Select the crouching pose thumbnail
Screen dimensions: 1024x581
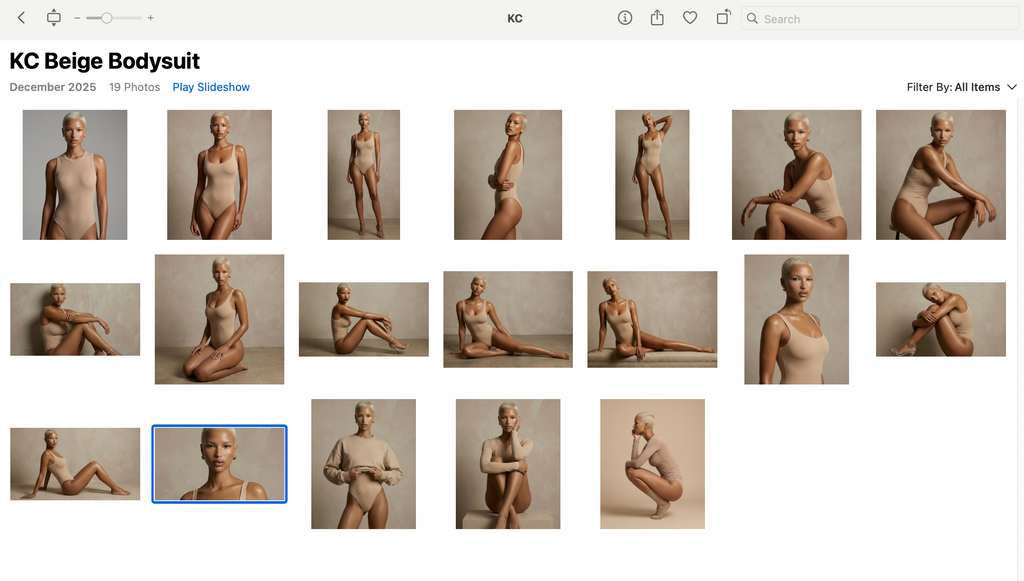[652, 463]
